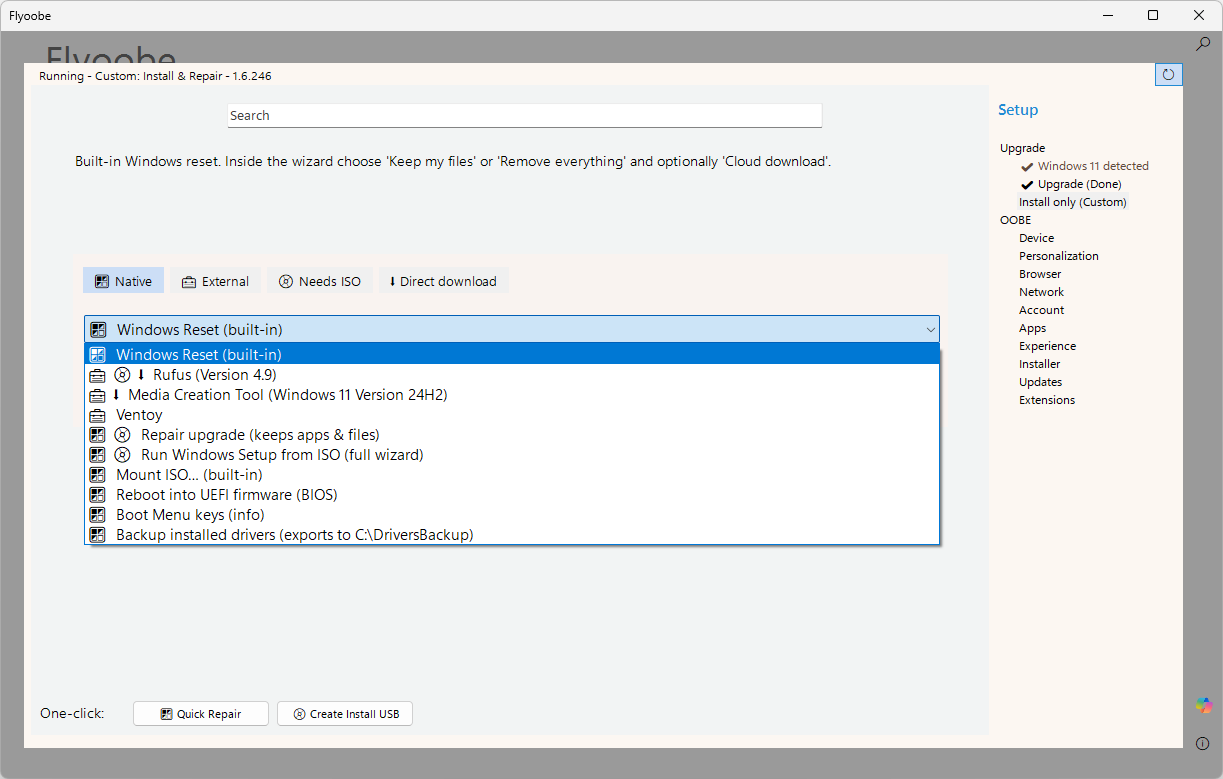This screenshot has width=1223, height=779.
Task: Click the disc icon on Repair upgrade row
Action: (x=122, y=435)
